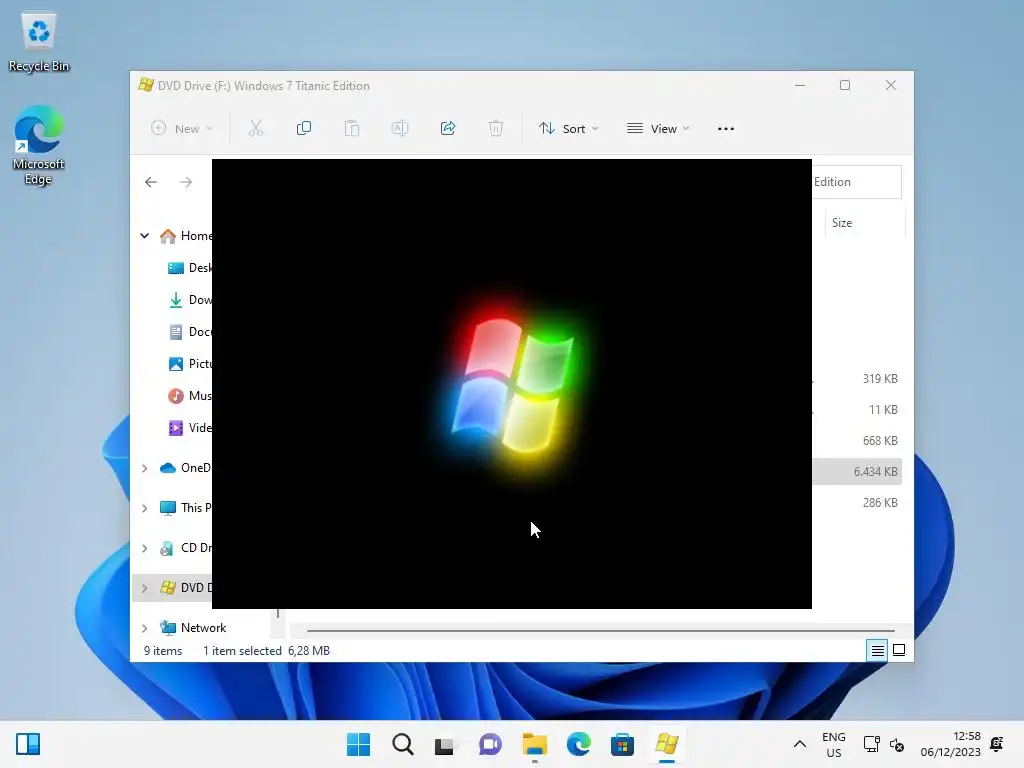Viewport: 1024px width, 768px height.
Task: Click the Size column header
Action: [x=865, y=223]
